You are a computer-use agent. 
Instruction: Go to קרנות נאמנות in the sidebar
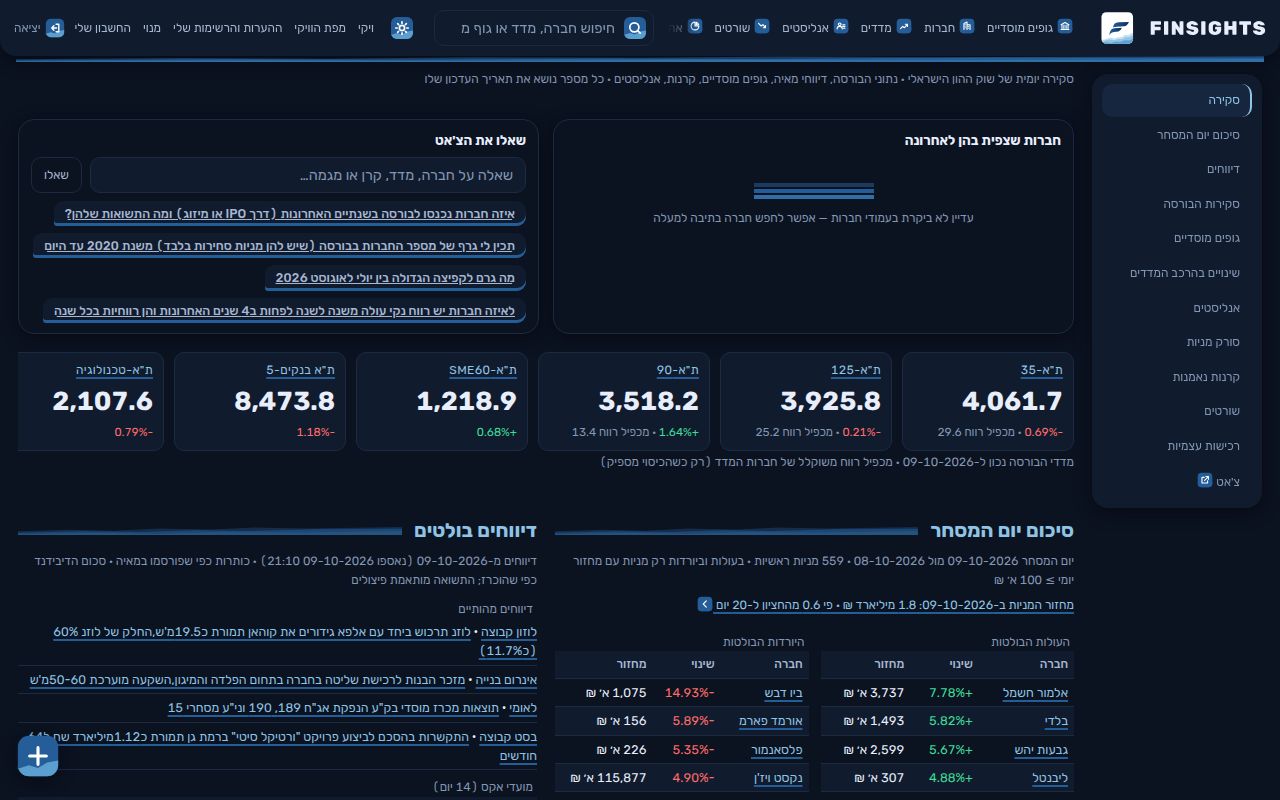(1177, 377)
